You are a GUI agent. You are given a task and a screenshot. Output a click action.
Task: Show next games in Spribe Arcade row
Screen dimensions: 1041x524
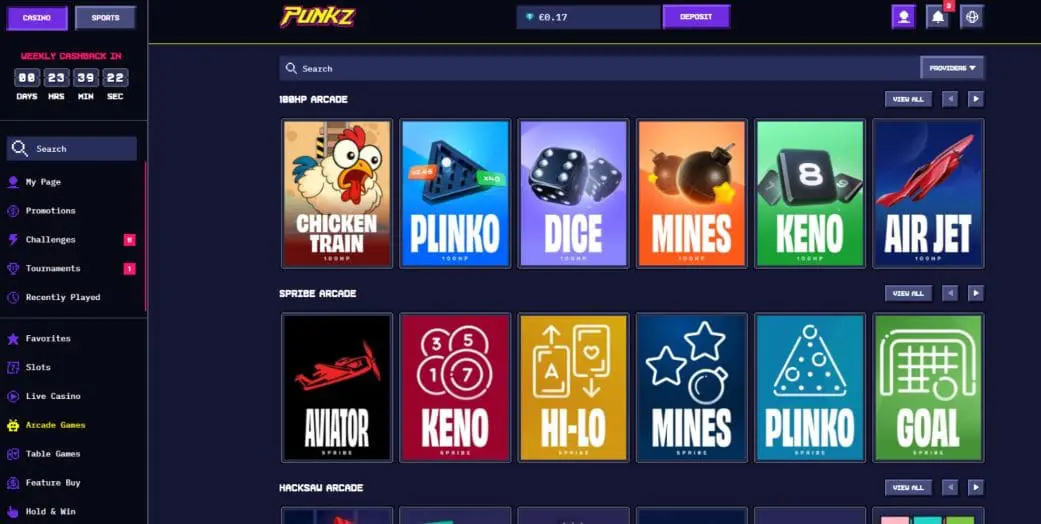tap(975, 293)
